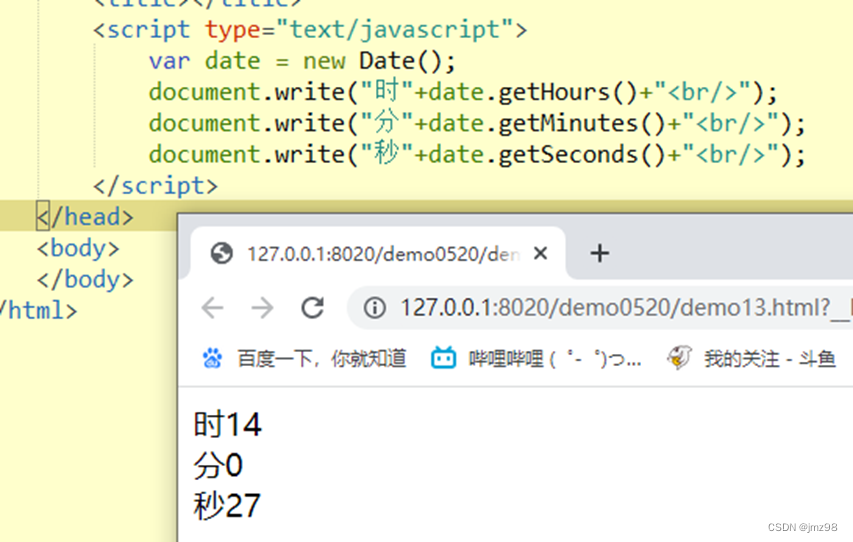Viewport: 853px width, 542px height.
Task: Click the page output 时14
Action: pyautogui.click(x=227, y=424)
